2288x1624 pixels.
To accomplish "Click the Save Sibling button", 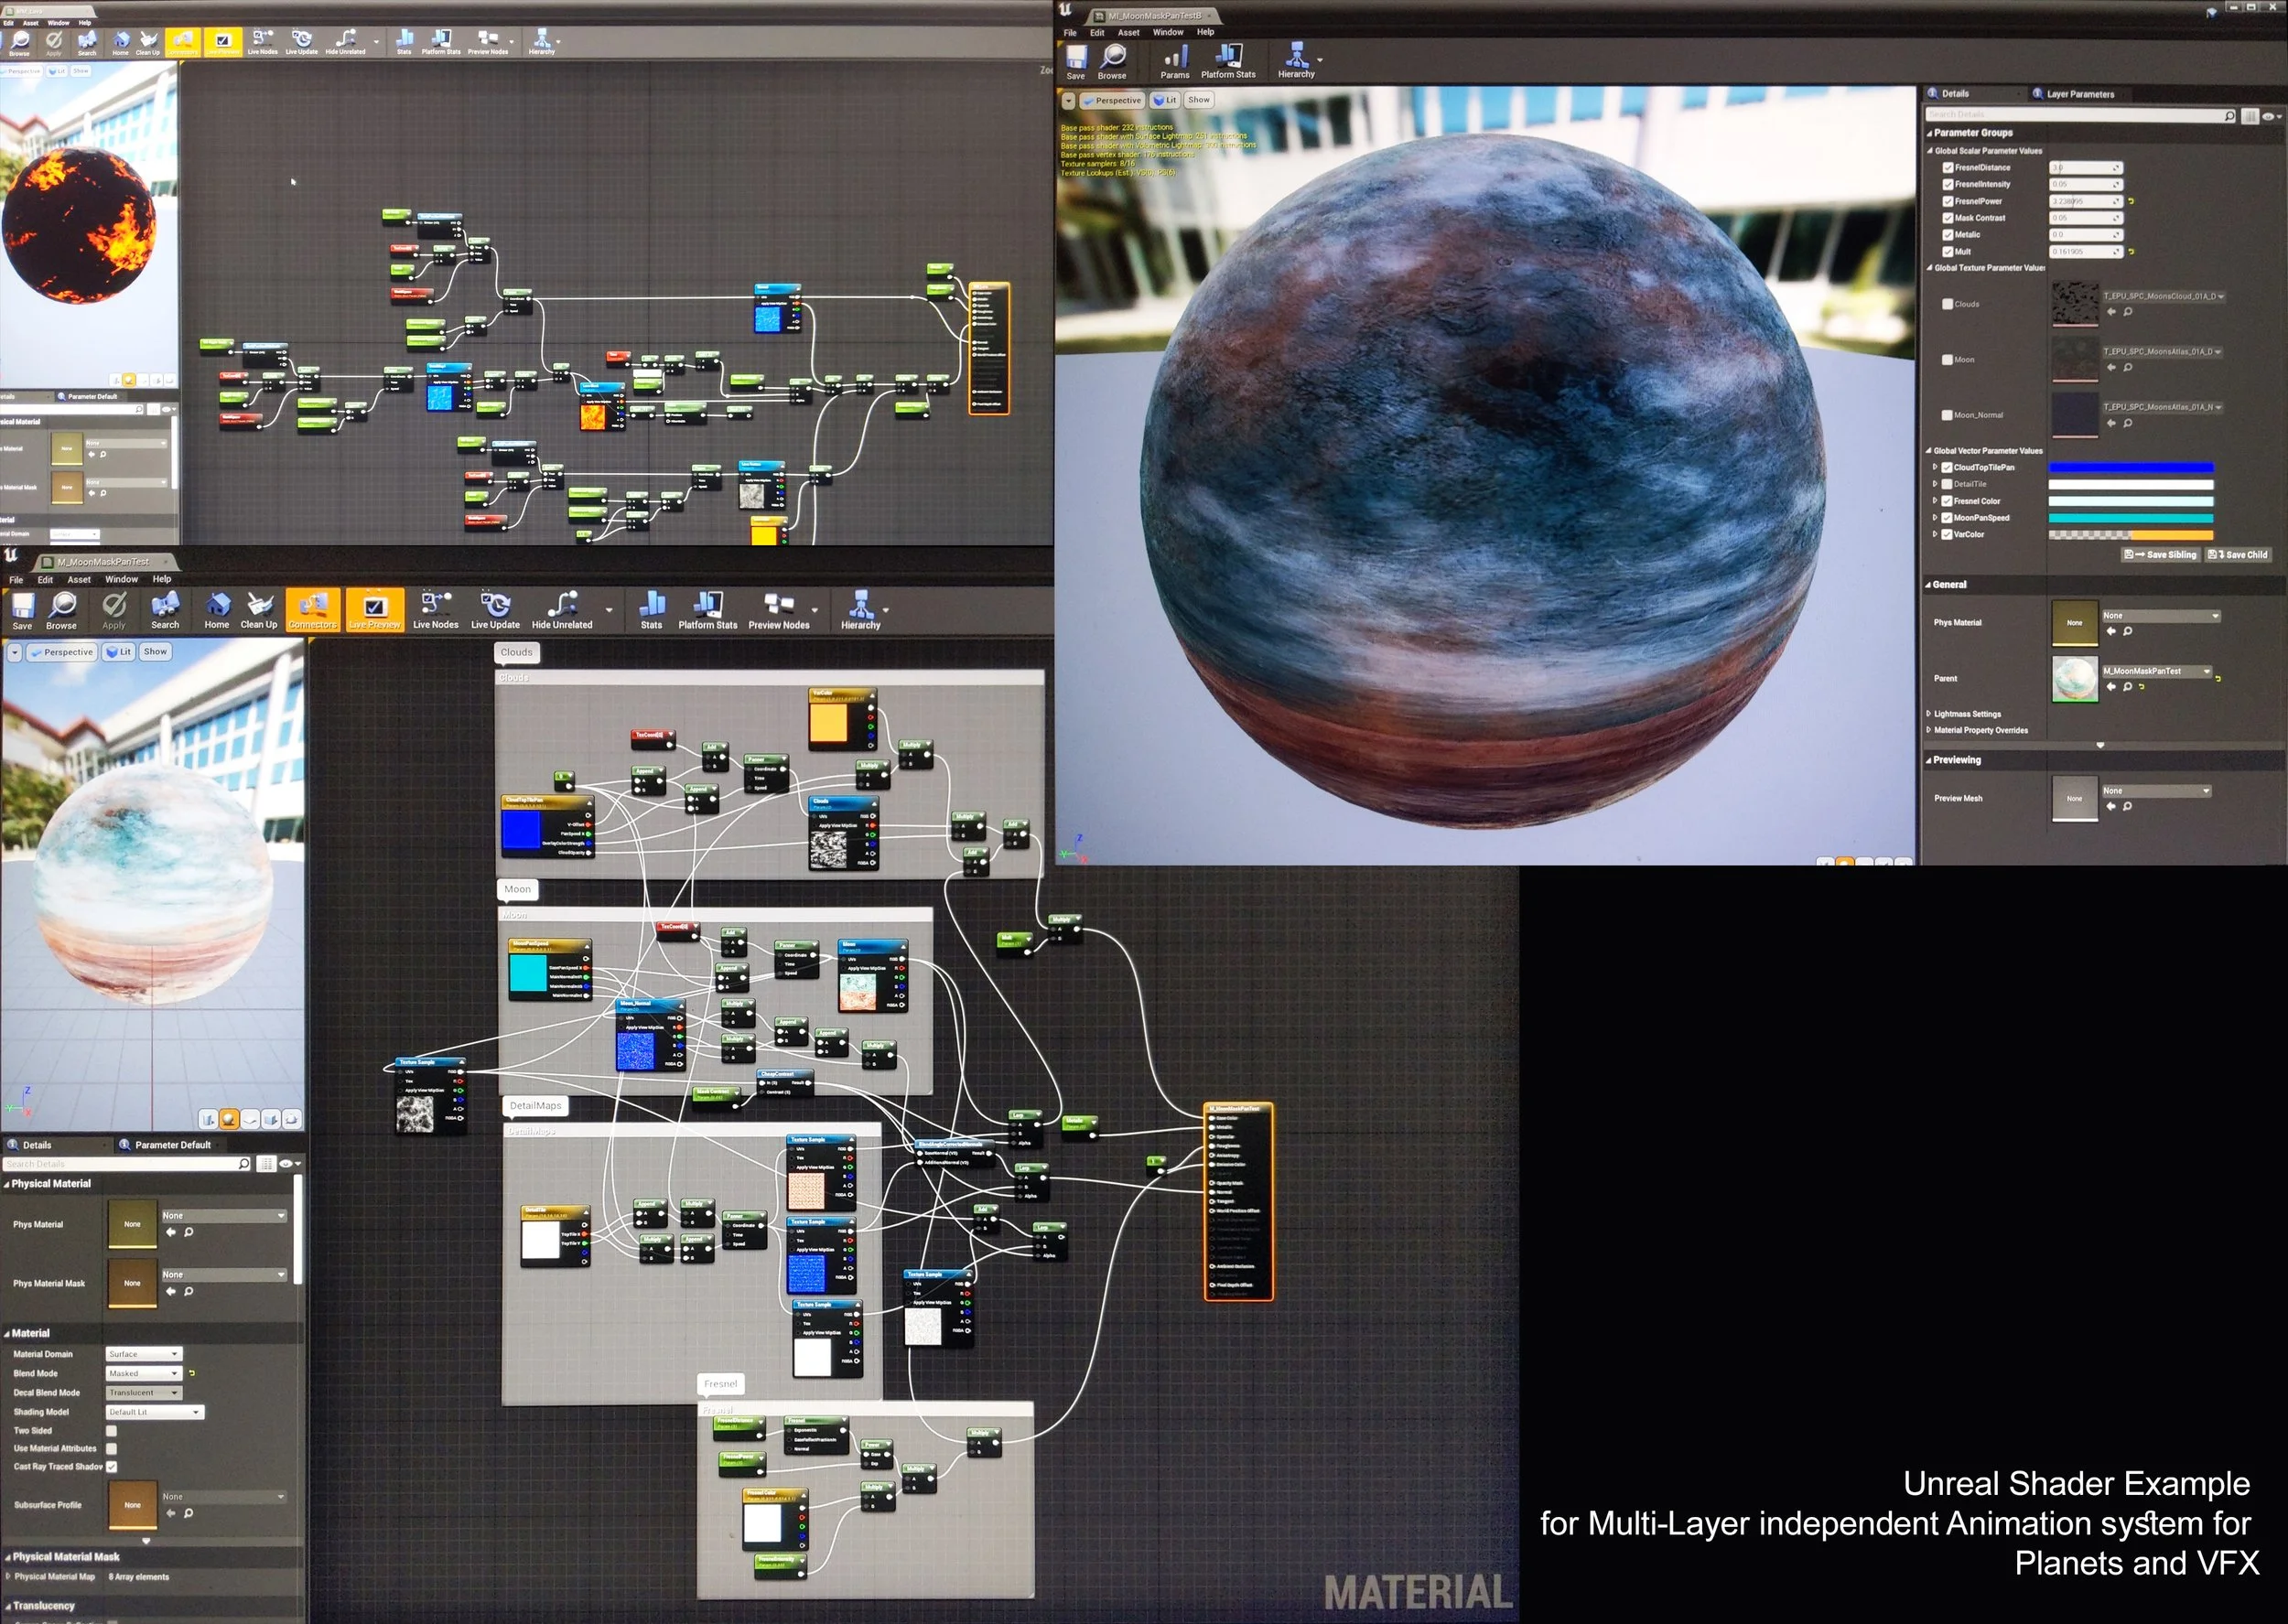I will tap(2160, 555).
